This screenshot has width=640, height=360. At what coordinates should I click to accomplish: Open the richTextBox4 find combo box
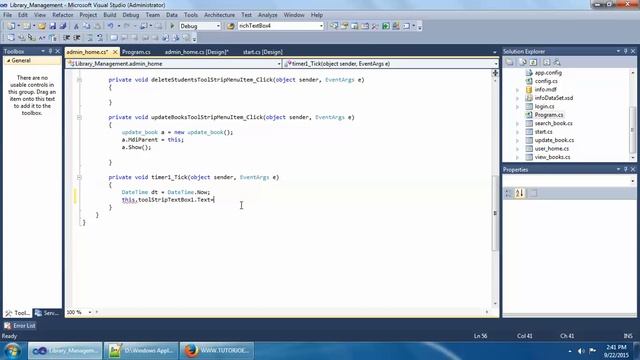[x=321, y=26]
